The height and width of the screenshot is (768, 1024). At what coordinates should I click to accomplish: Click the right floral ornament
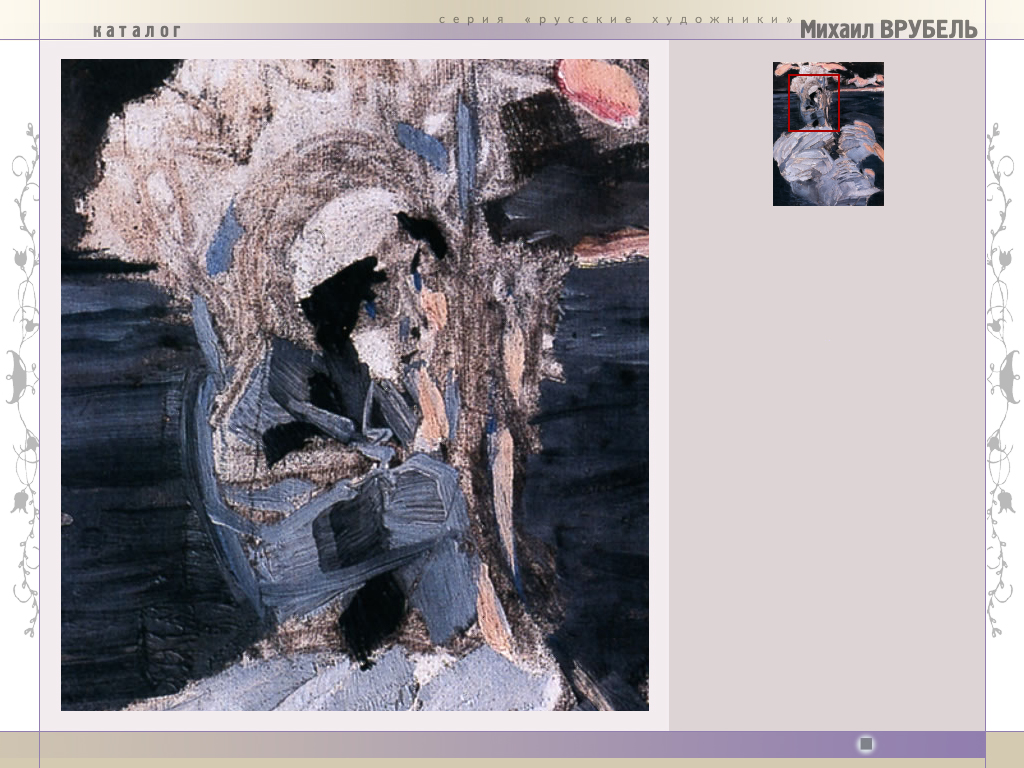coord(1003,380)
